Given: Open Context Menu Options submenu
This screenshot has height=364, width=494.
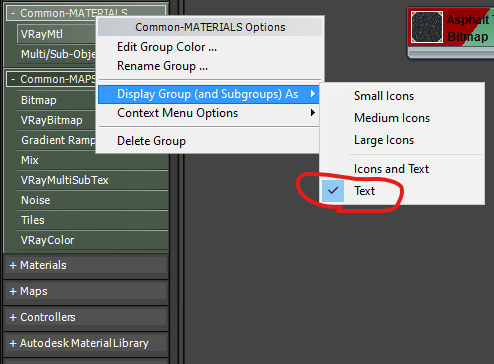Looking at the screenshot, I should coord(208,113).
